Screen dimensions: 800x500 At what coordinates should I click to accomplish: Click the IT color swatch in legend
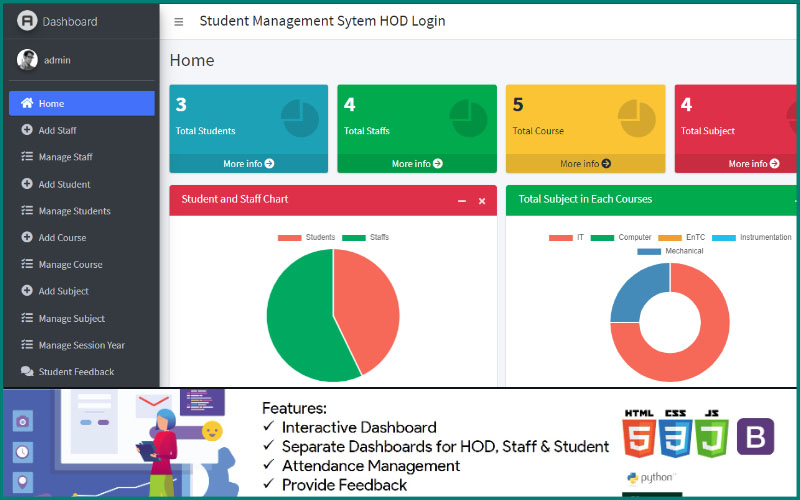561,237
